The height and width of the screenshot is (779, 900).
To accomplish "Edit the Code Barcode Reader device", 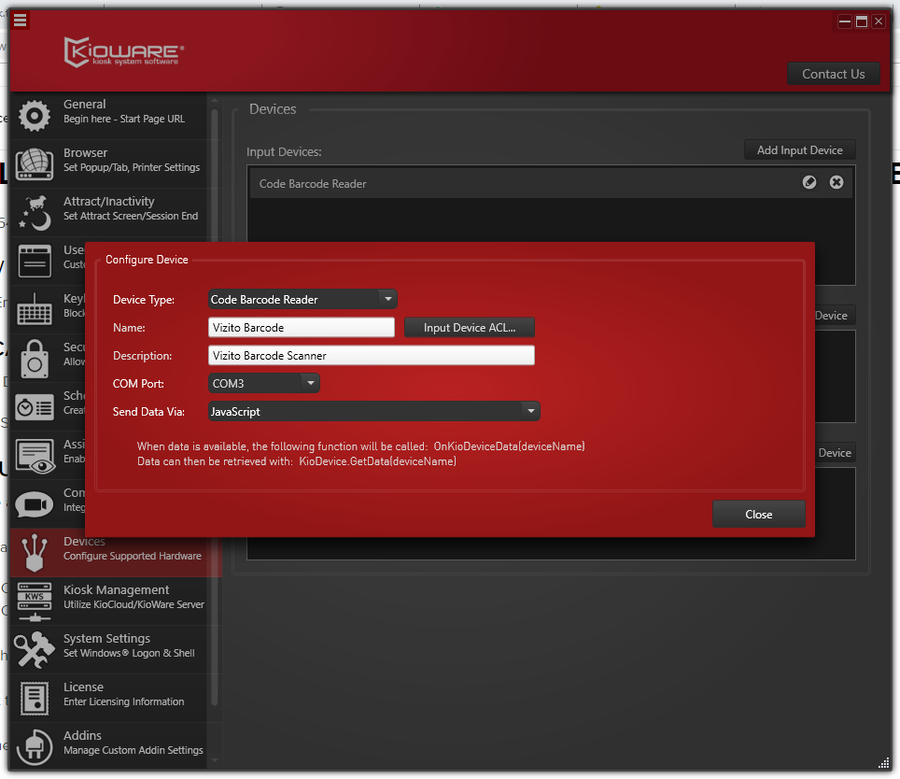I will (810, 182).
